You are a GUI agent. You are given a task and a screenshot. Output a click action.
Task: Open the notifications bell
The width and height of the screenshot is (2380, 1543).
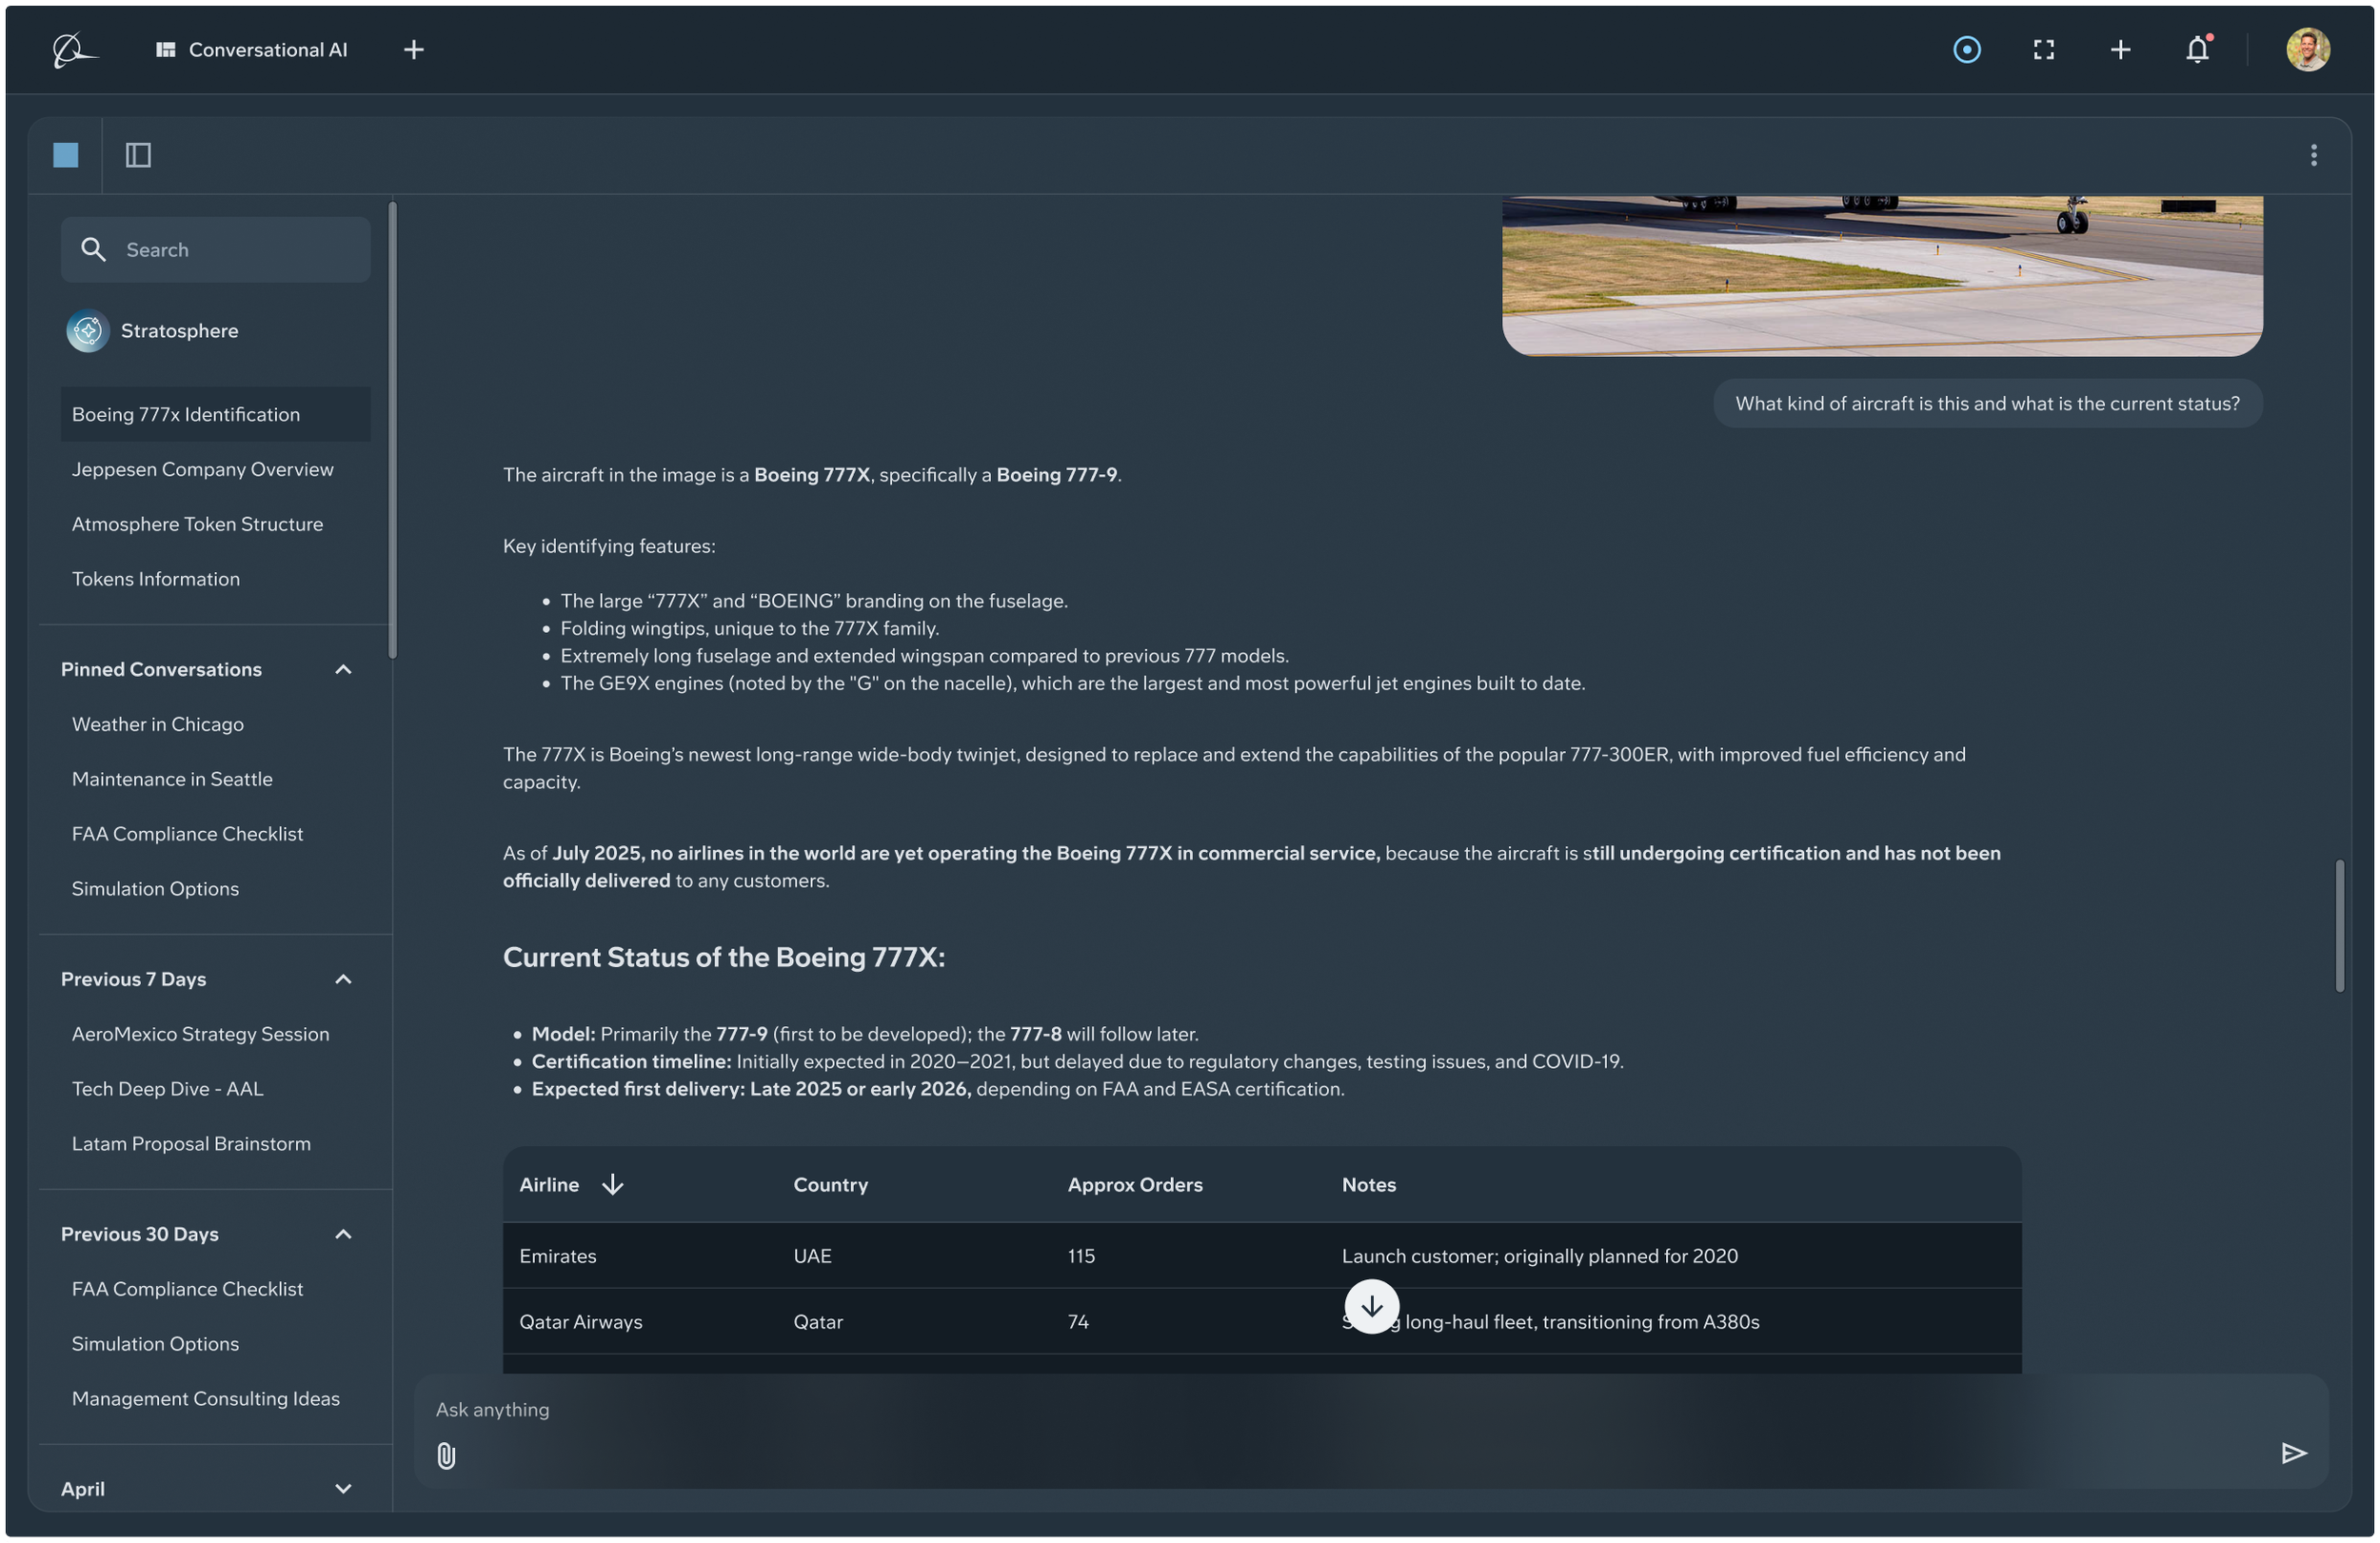tap(2196, 50)
